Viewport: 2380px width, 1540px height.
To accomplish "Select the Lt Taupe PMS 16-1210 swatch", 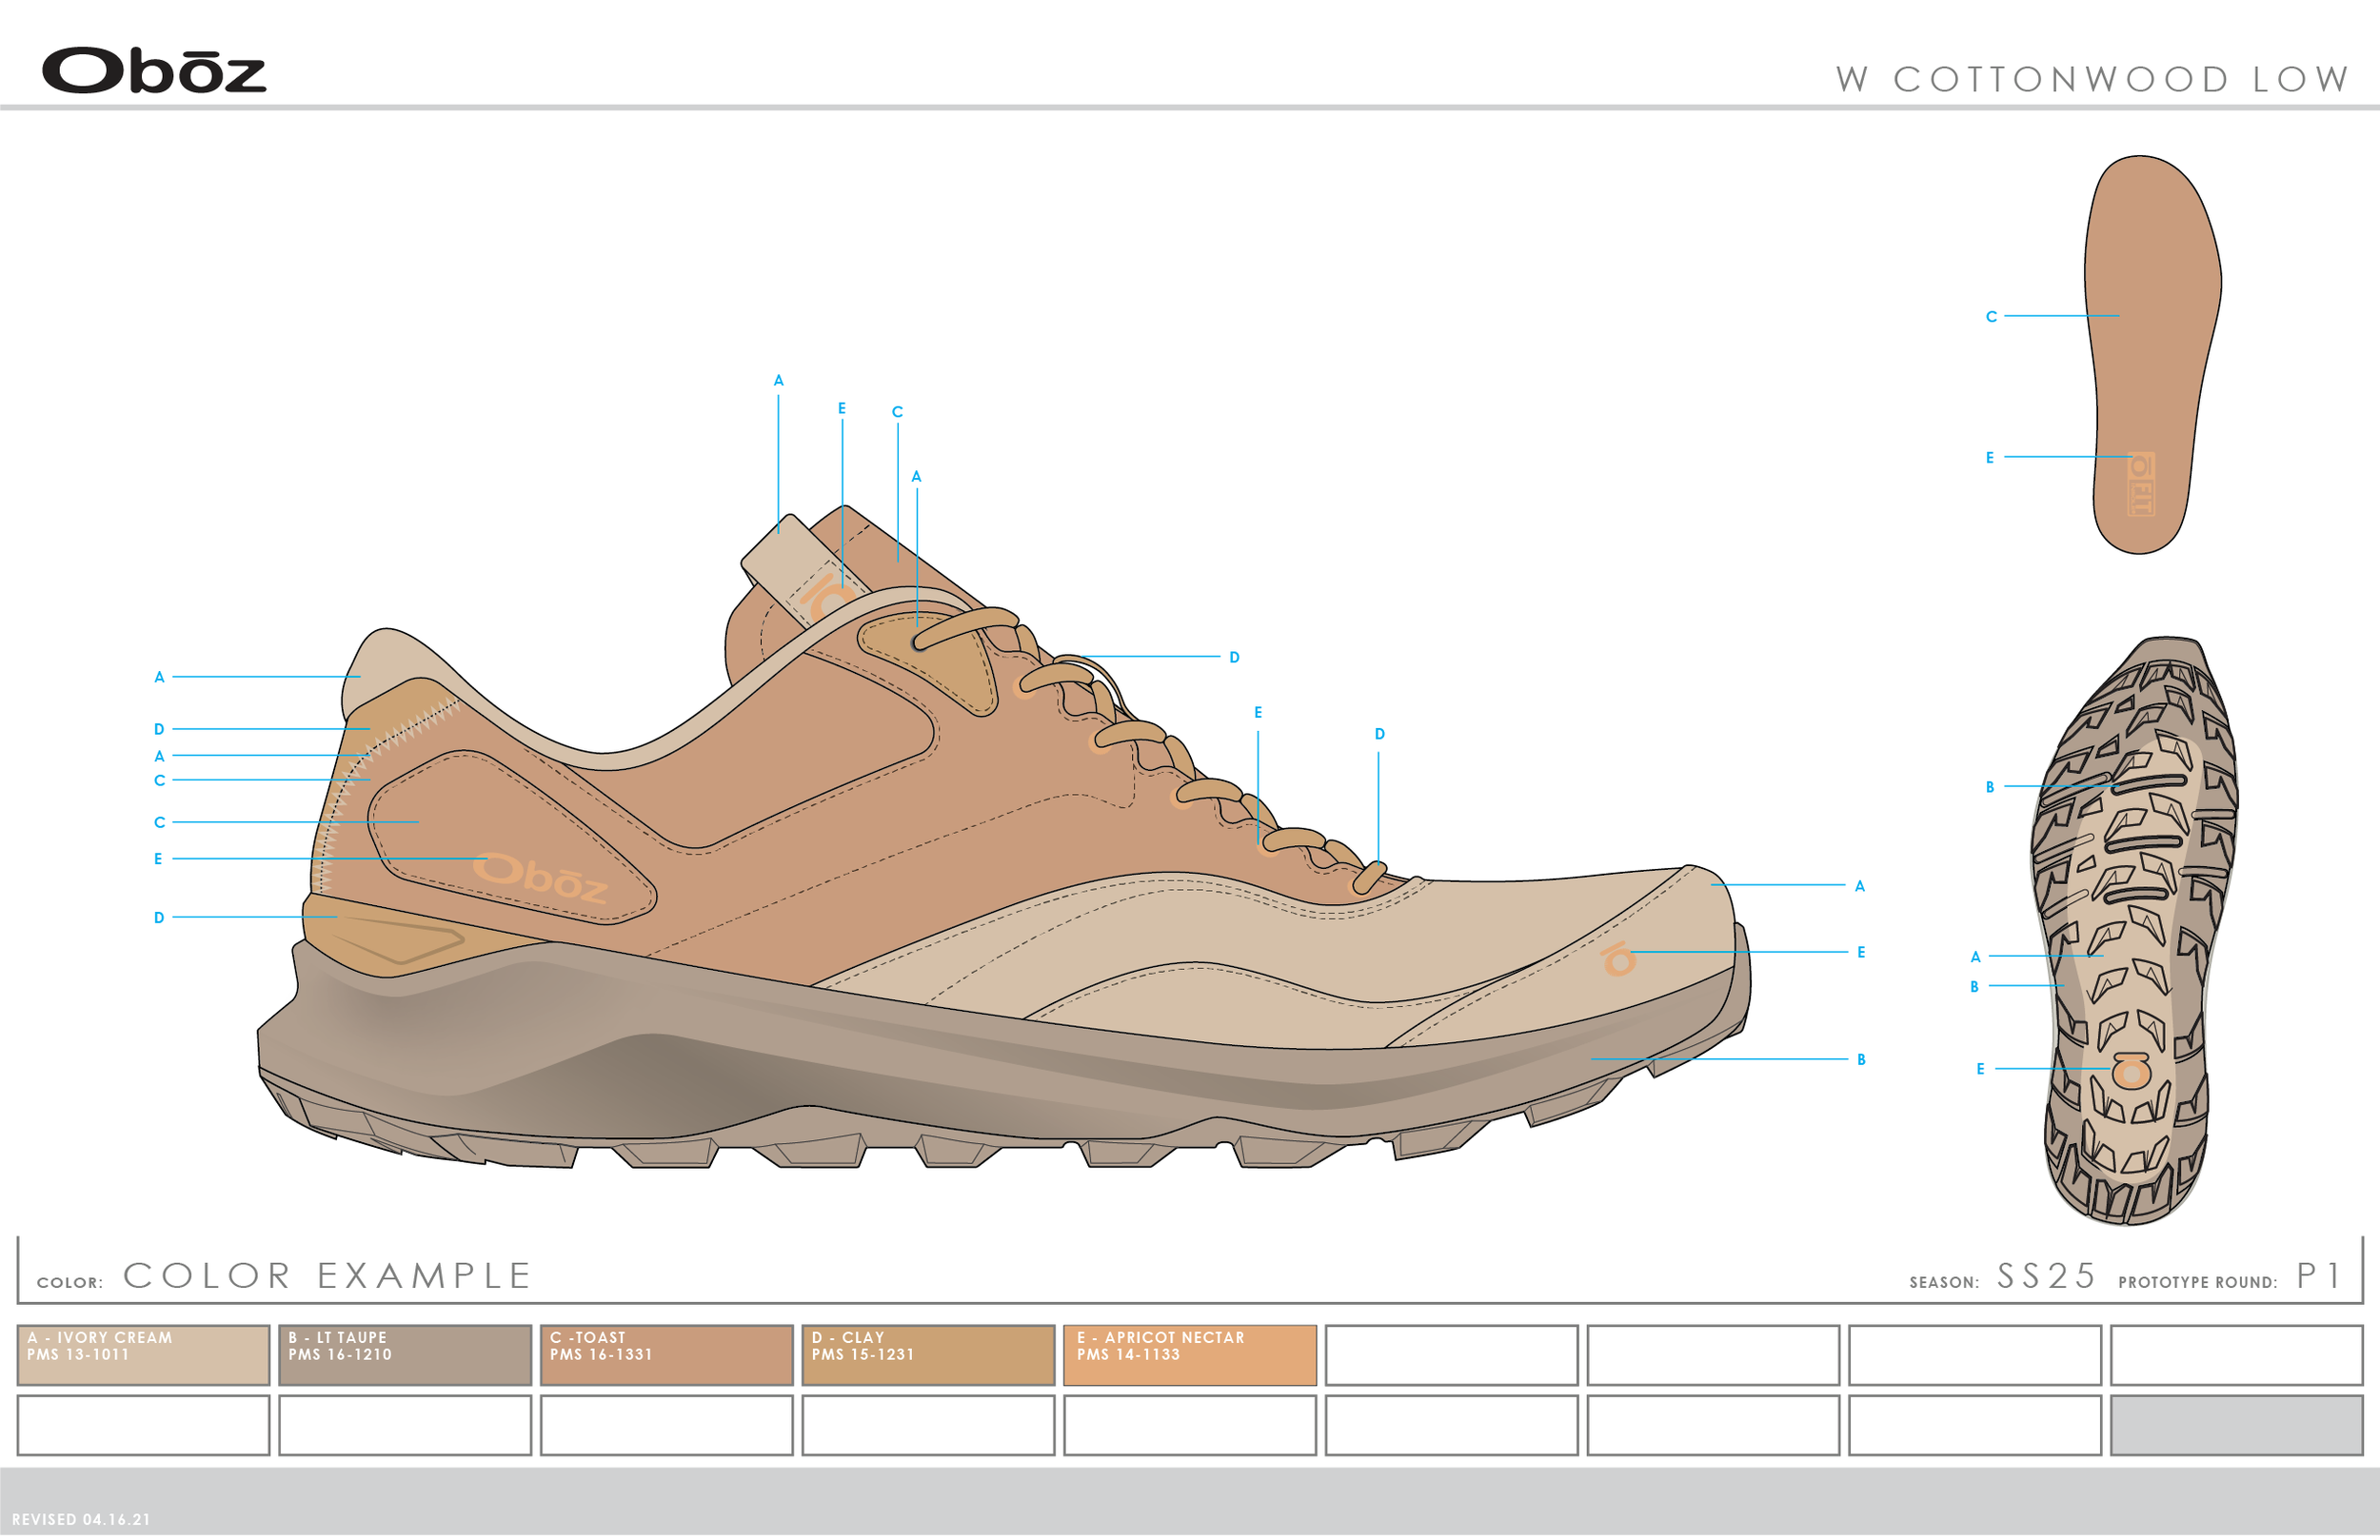I will click(x=404, y=1355).
